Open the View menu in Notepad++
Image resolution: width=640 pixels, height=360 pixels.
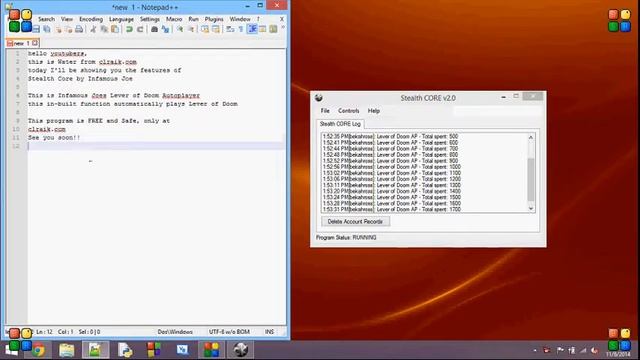pyautogui.click(x=67, y=19)
